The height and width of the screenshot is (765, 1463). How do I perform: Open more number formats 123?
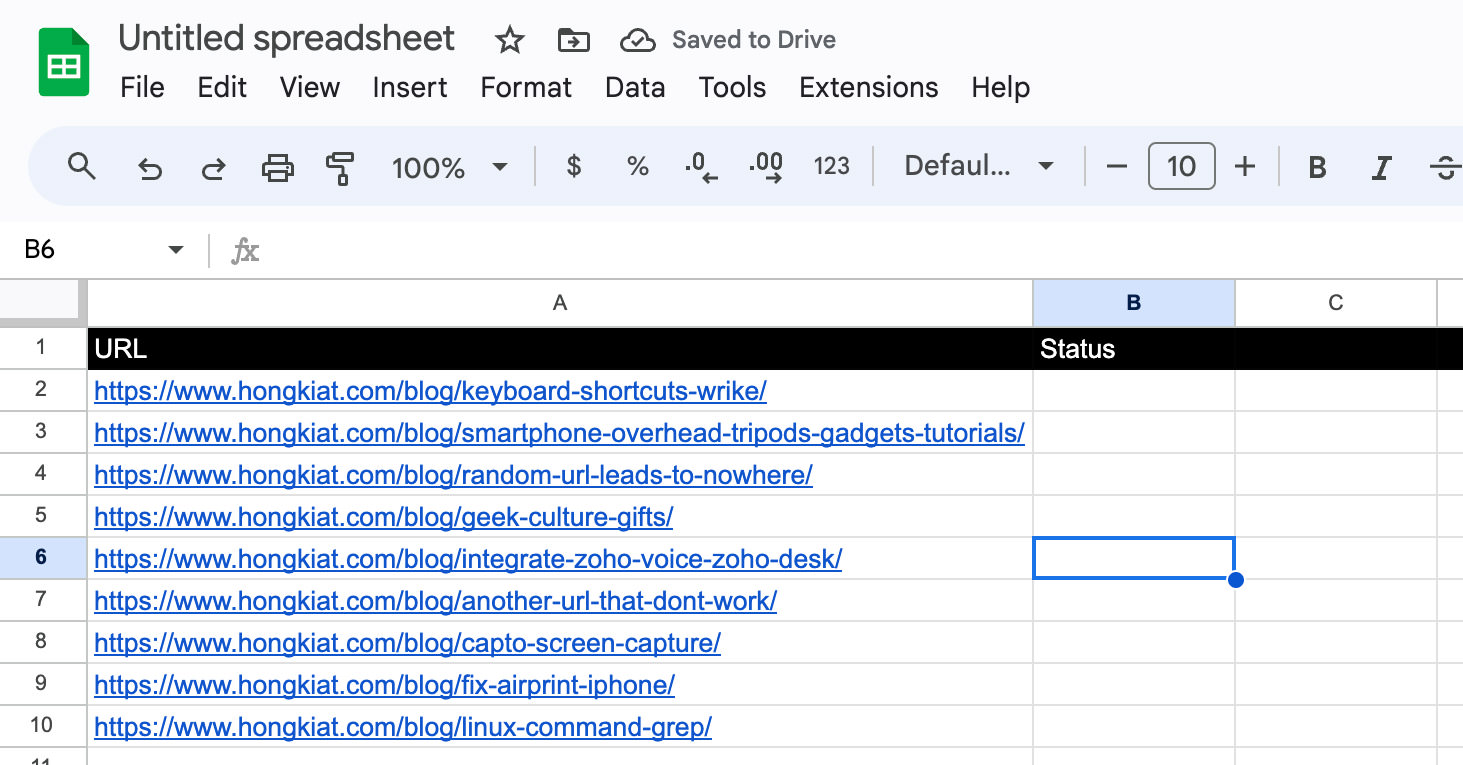(832, 166)
